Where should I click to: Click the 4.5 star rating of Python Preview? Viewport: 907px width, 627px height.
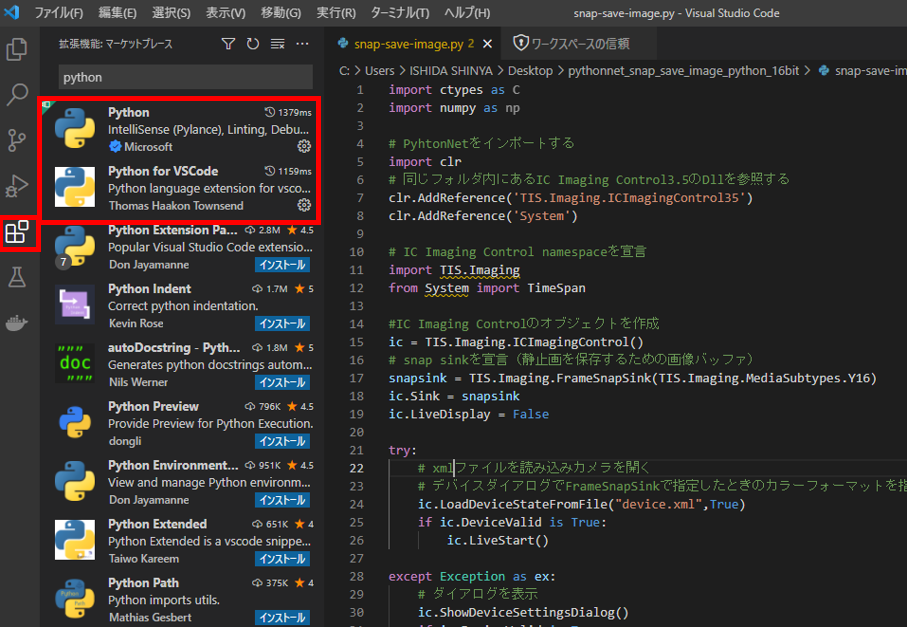pyautogui.click(x=300, y=406)
